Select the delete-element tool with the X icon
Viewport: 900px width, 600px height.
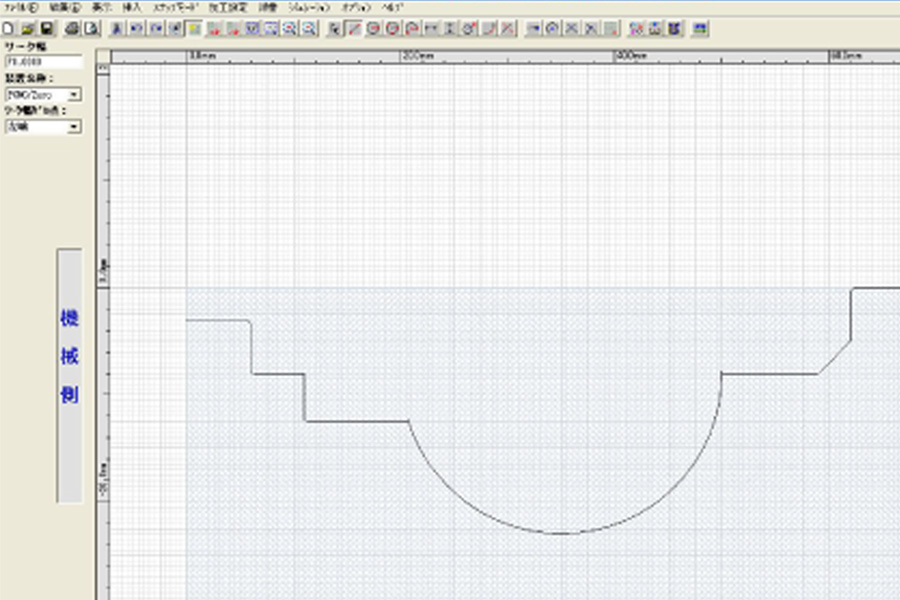pos(505,29)
